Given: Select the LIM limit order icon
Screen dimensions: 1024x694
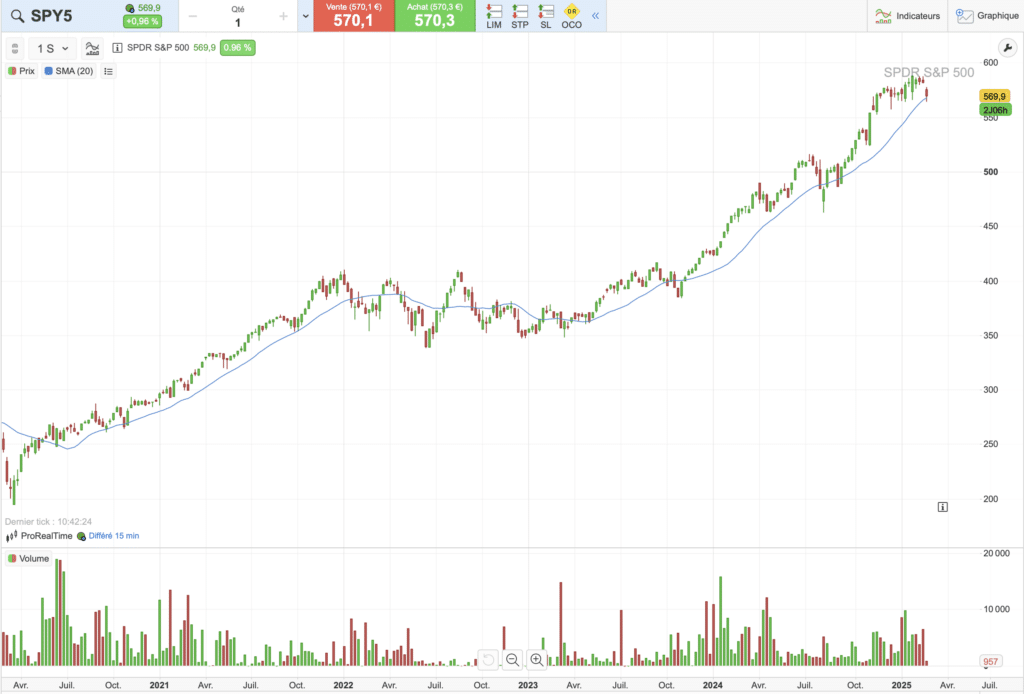Looking at the screenshot, I should pos(494,16).
